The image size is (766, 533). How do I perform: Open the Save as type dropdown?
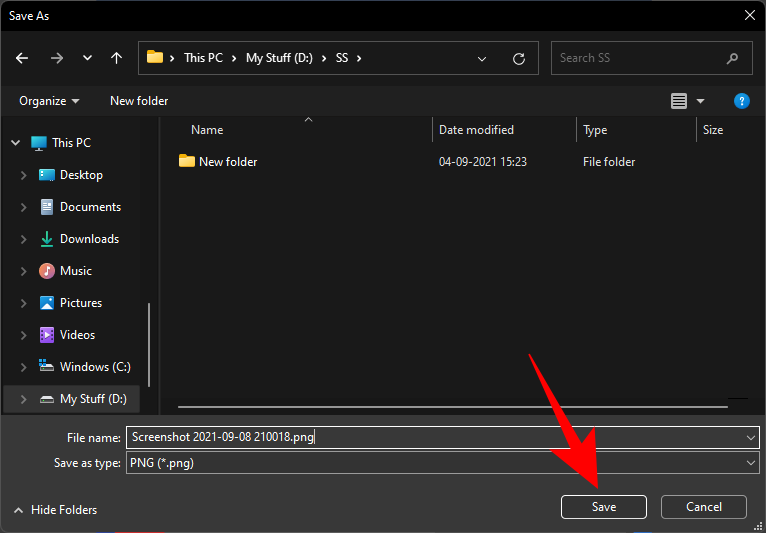(440, 463)
